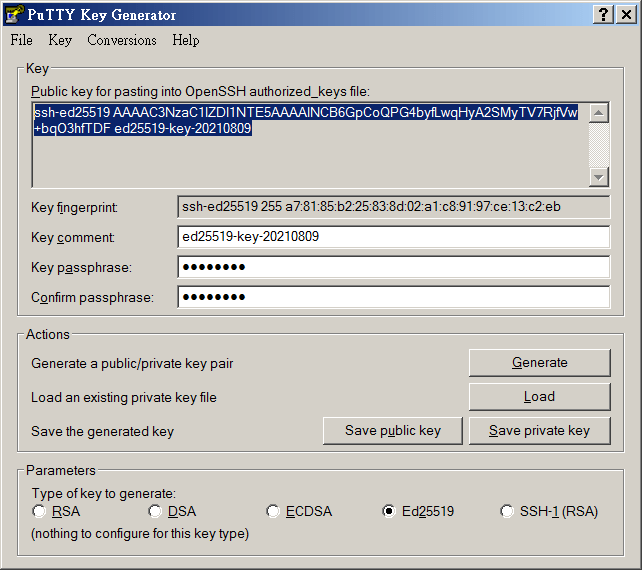Viewport: 642px width, 570px height.
Task: Click Save private key button
Action: point(540,431)
